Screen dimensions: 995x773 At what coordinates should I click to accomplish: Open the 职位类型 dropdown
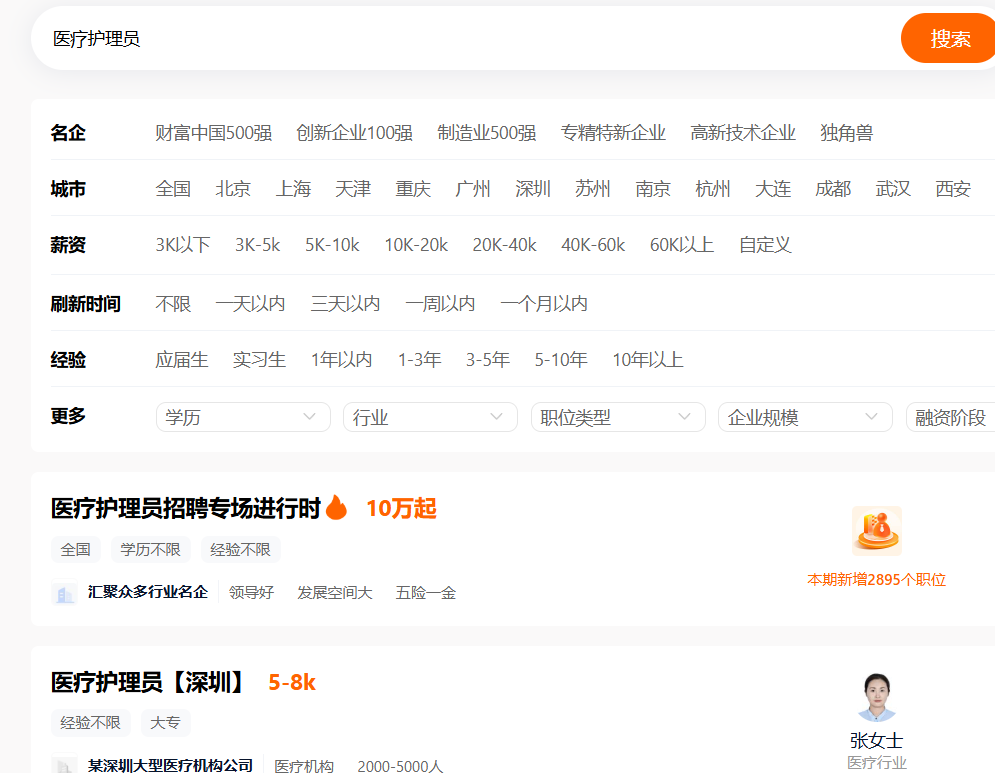[618, 417]
